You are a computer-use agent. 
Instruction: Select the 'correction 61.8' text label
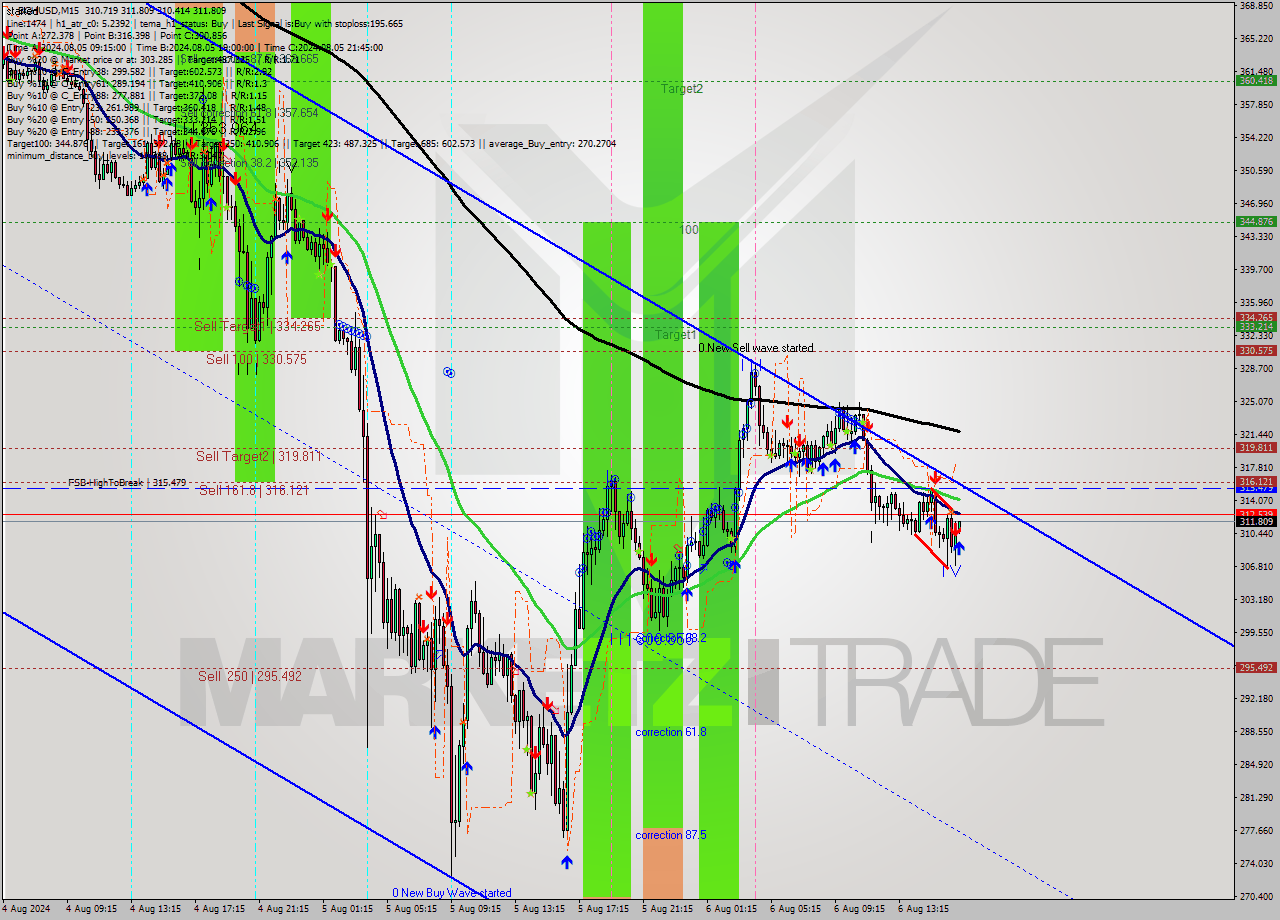[x=671, y=732]
